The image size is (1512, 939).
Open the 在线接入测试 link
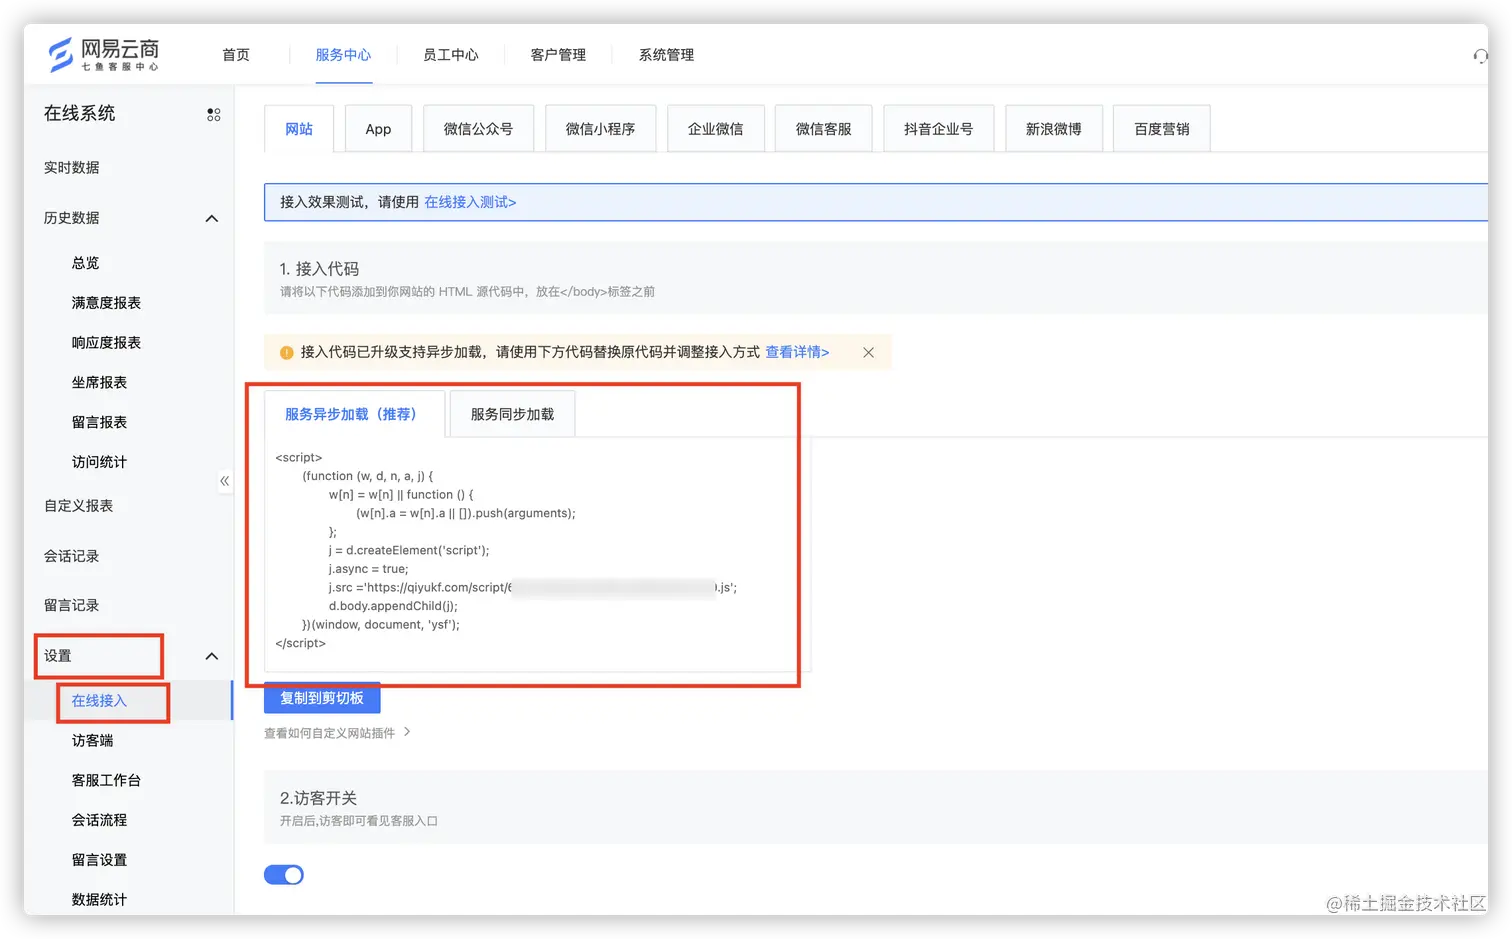(x=470, y=202)
